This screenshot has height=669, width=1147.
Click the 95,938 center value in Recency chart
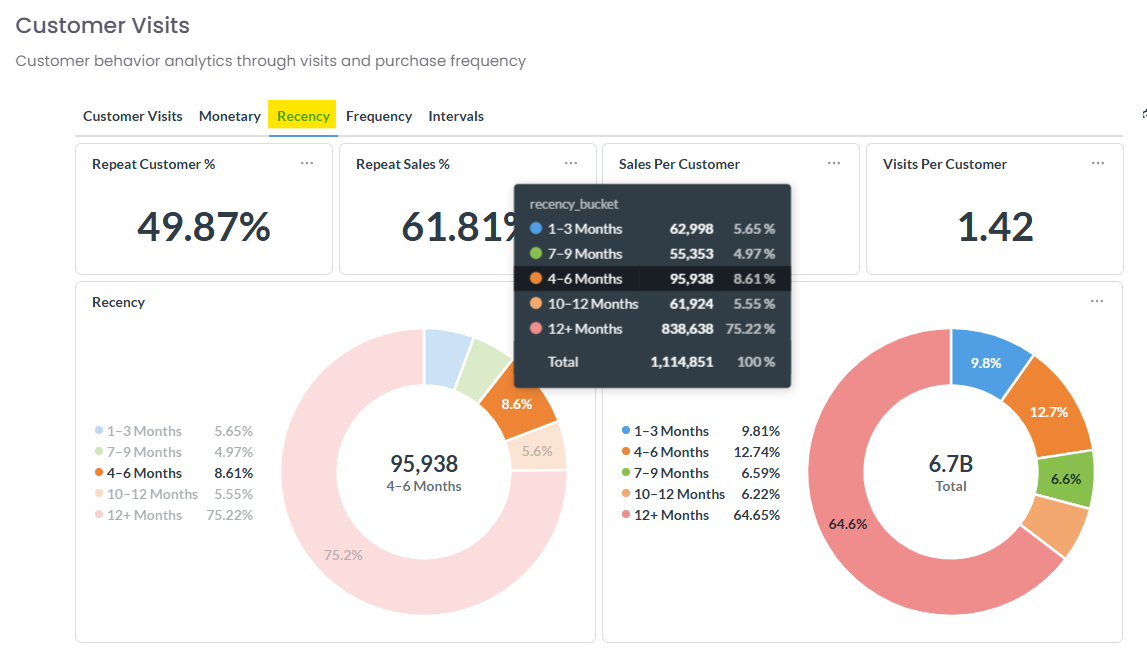coord(424,464)
